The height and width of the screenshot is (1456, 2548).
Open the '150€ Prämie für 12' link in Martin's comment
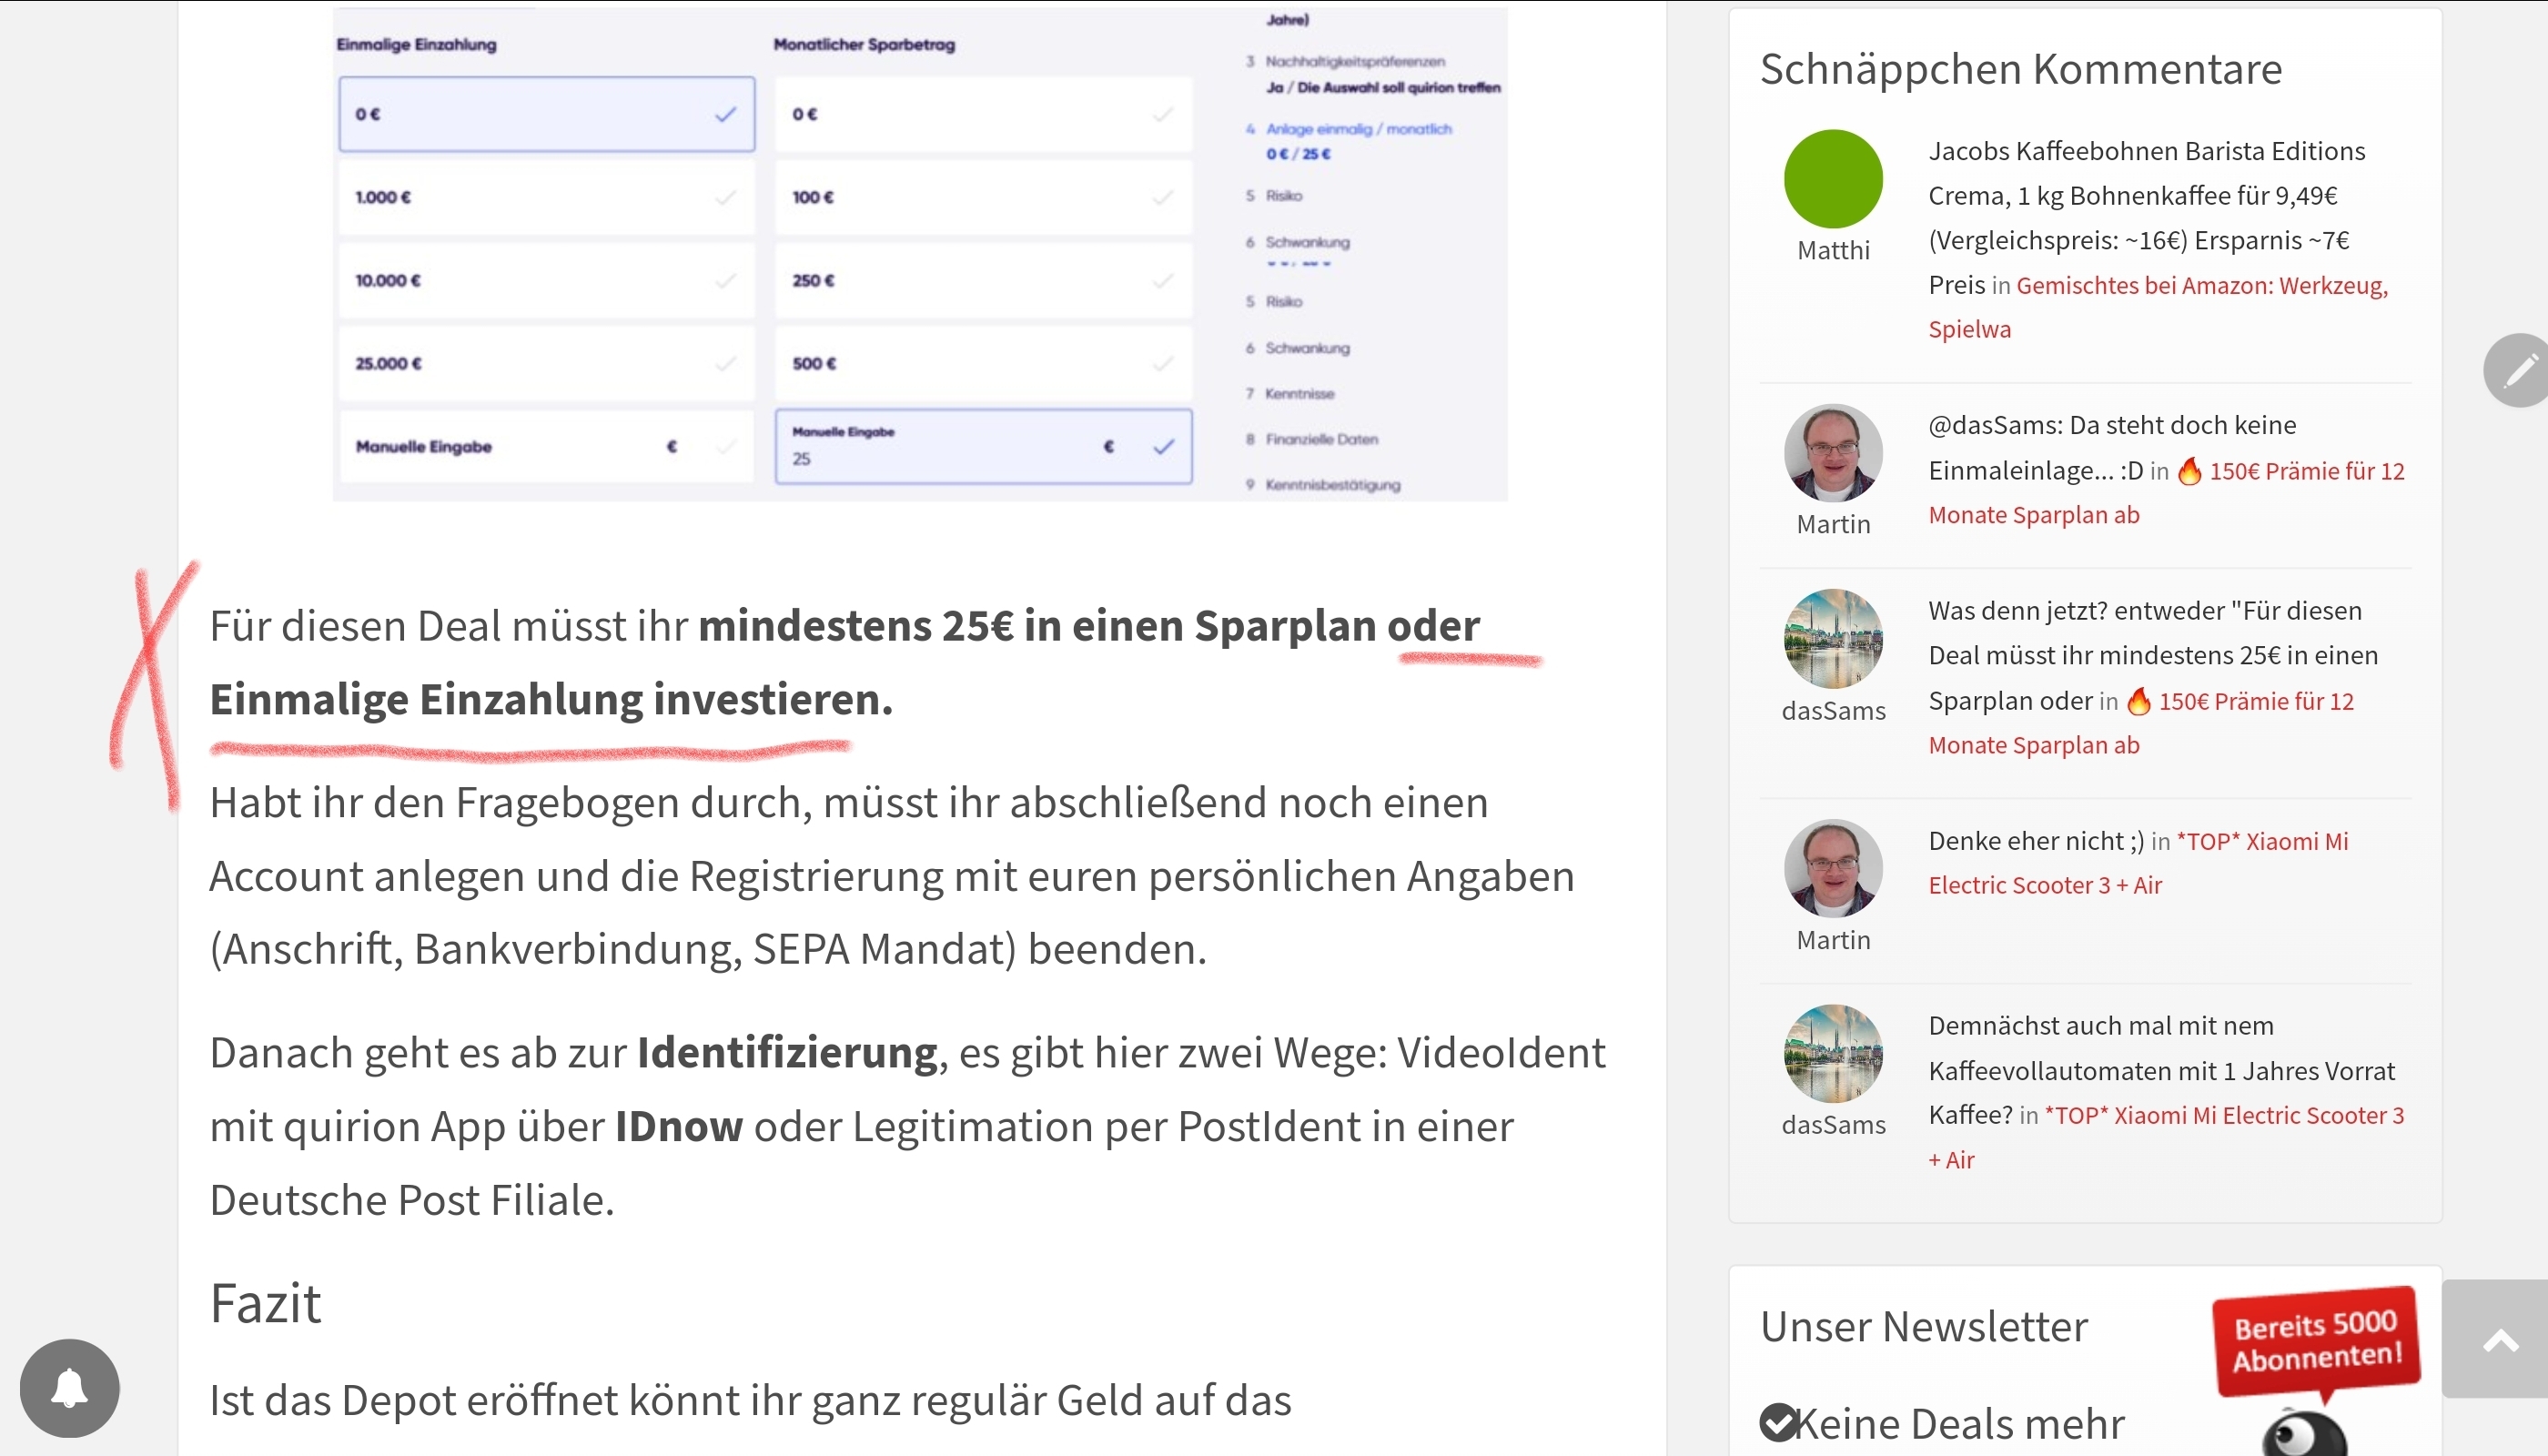coord(2305,471)
